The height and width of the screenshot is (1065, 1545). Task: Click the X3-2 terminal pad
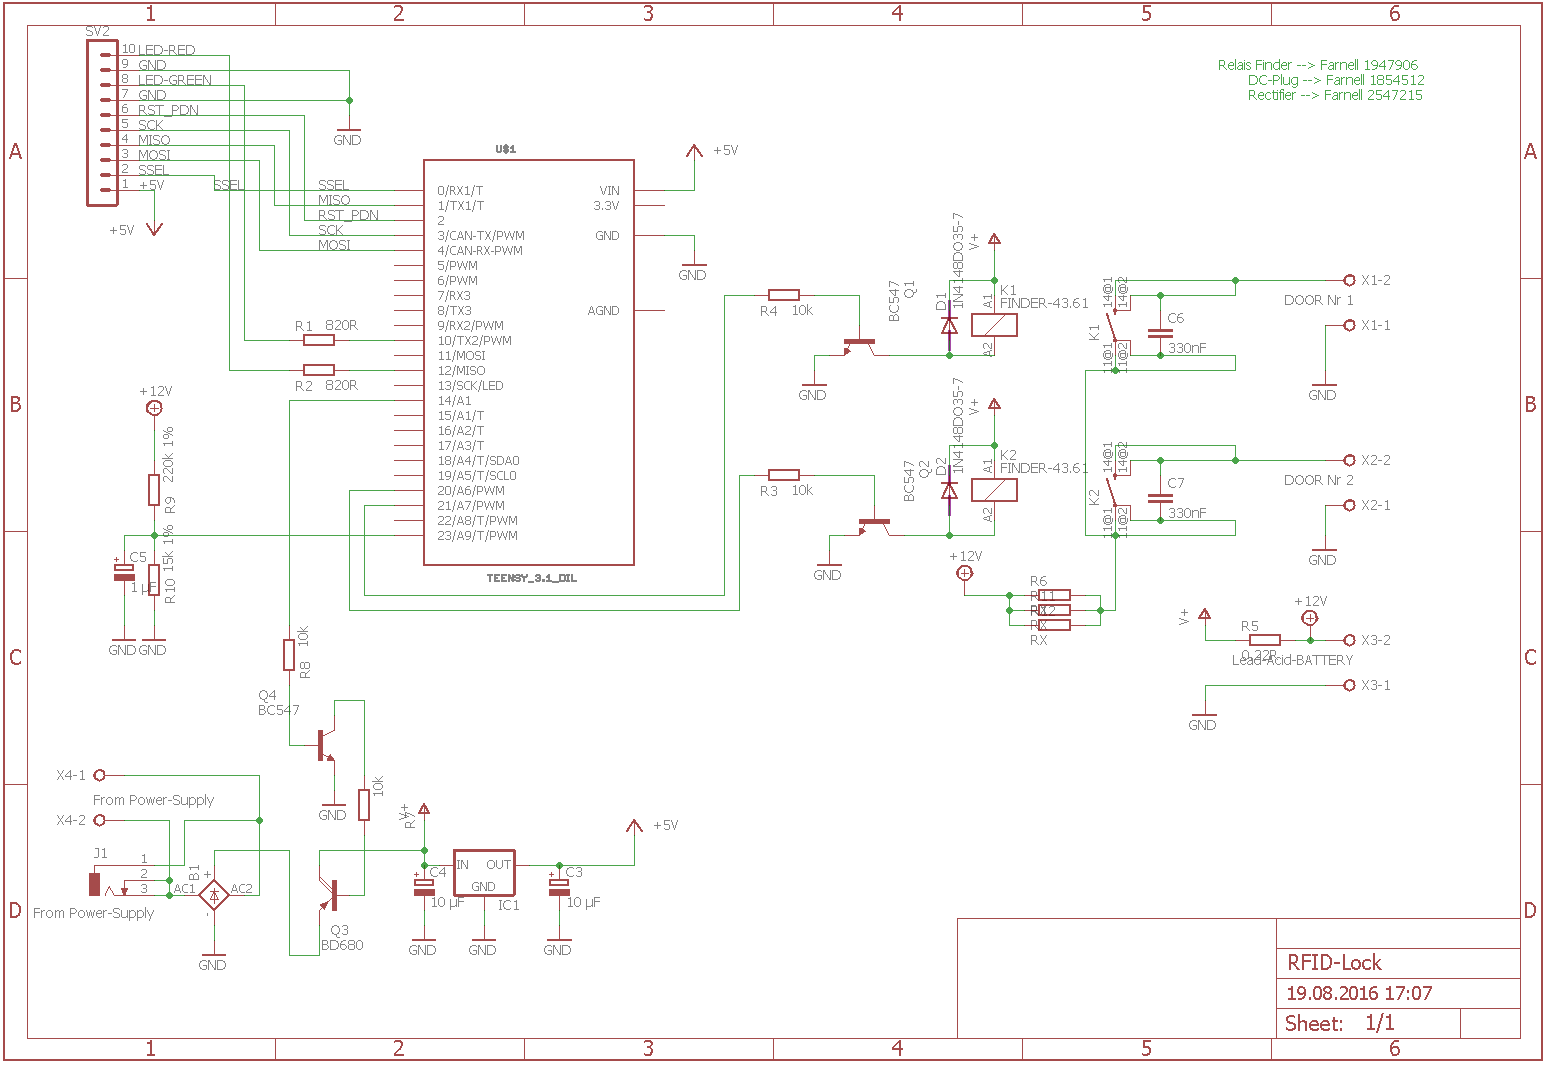[x=1349, y=640]
